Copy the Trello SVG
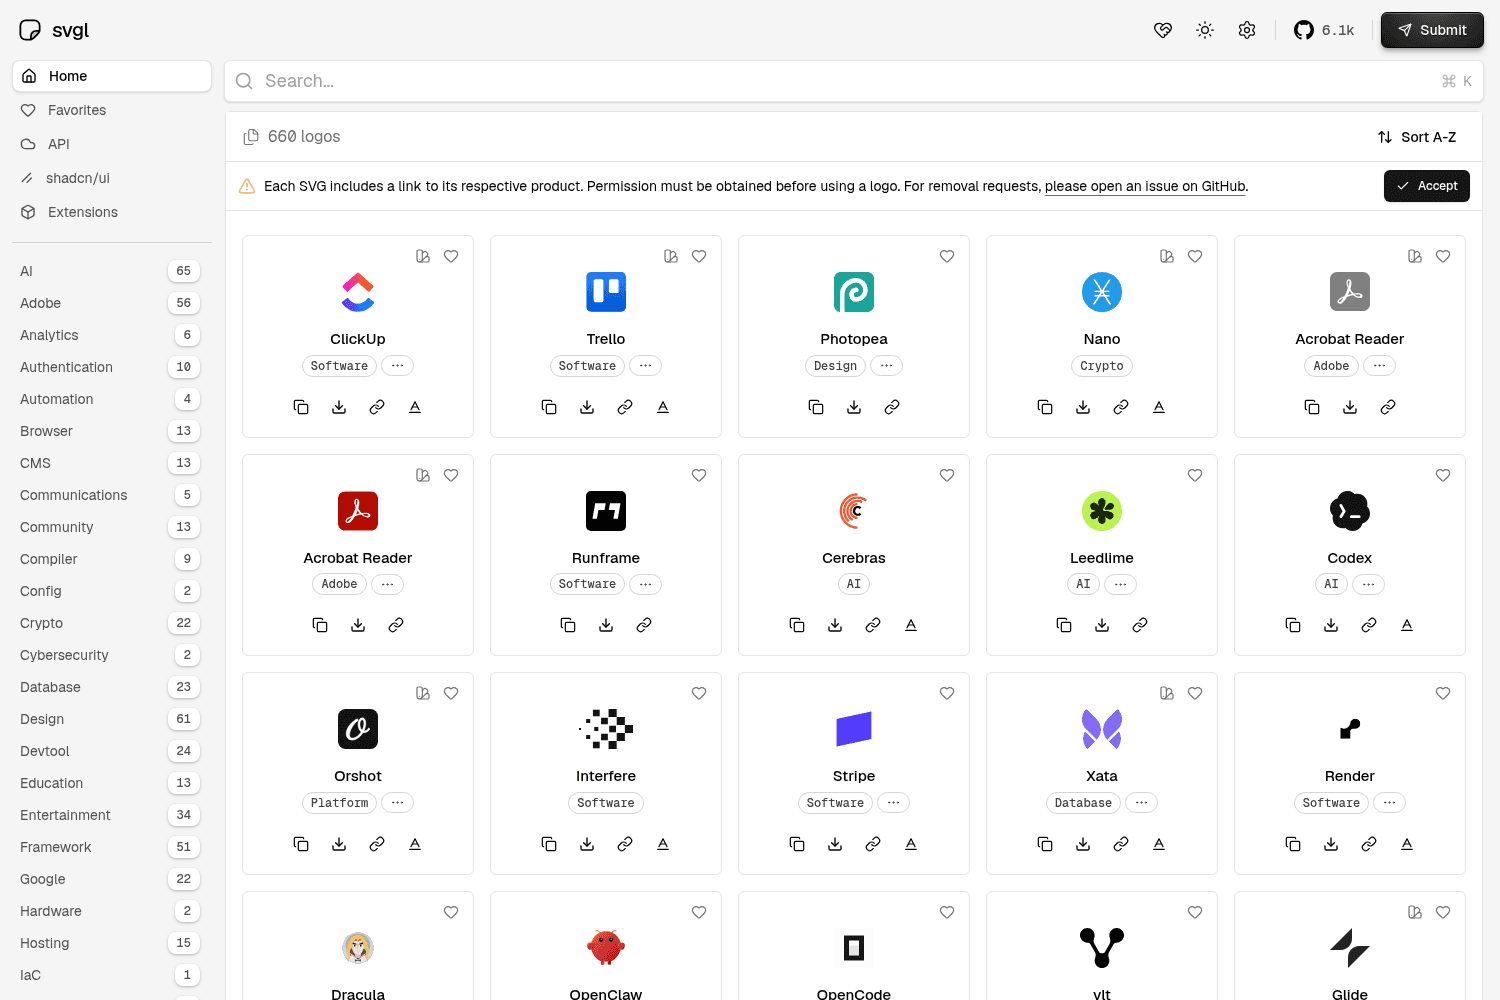The width and height of the screenshot is (1500, 1000). point(549,407)
